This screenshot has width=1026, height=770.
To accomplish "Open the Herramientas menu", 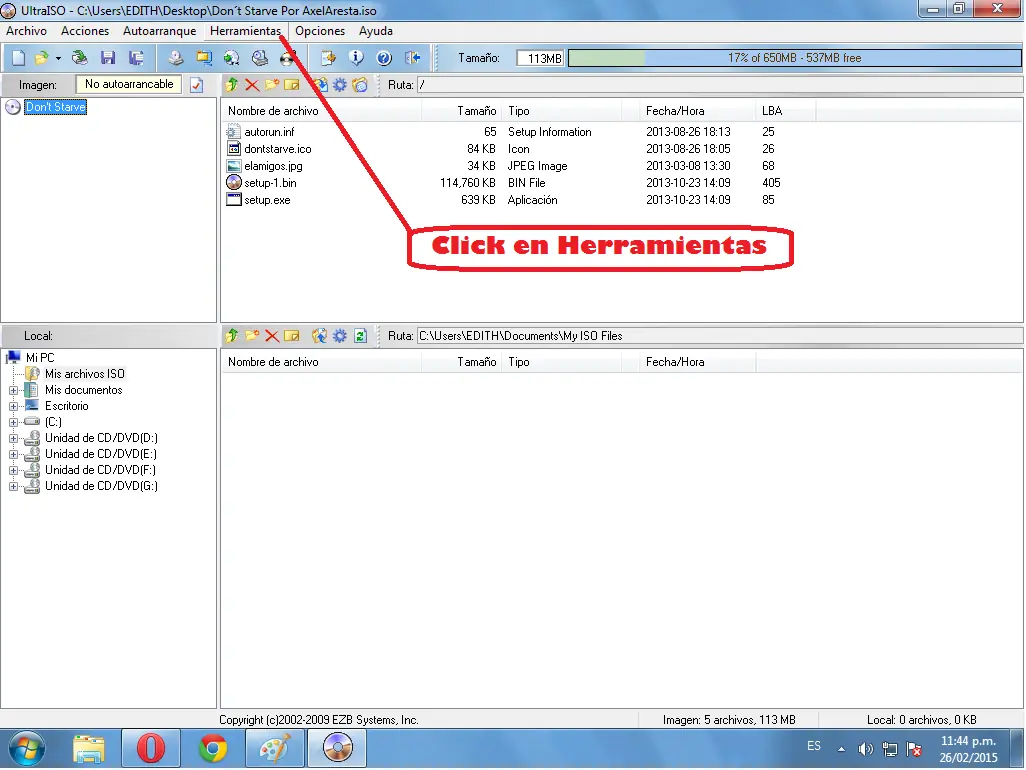I will 245,31.
